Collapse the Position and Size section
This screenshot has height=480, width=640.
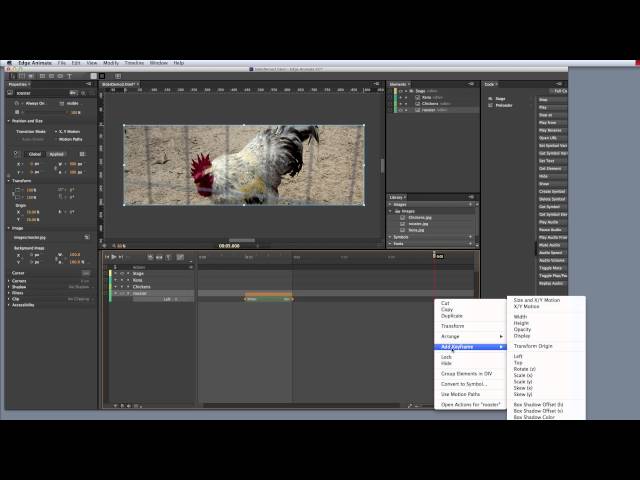click(9, 121)
